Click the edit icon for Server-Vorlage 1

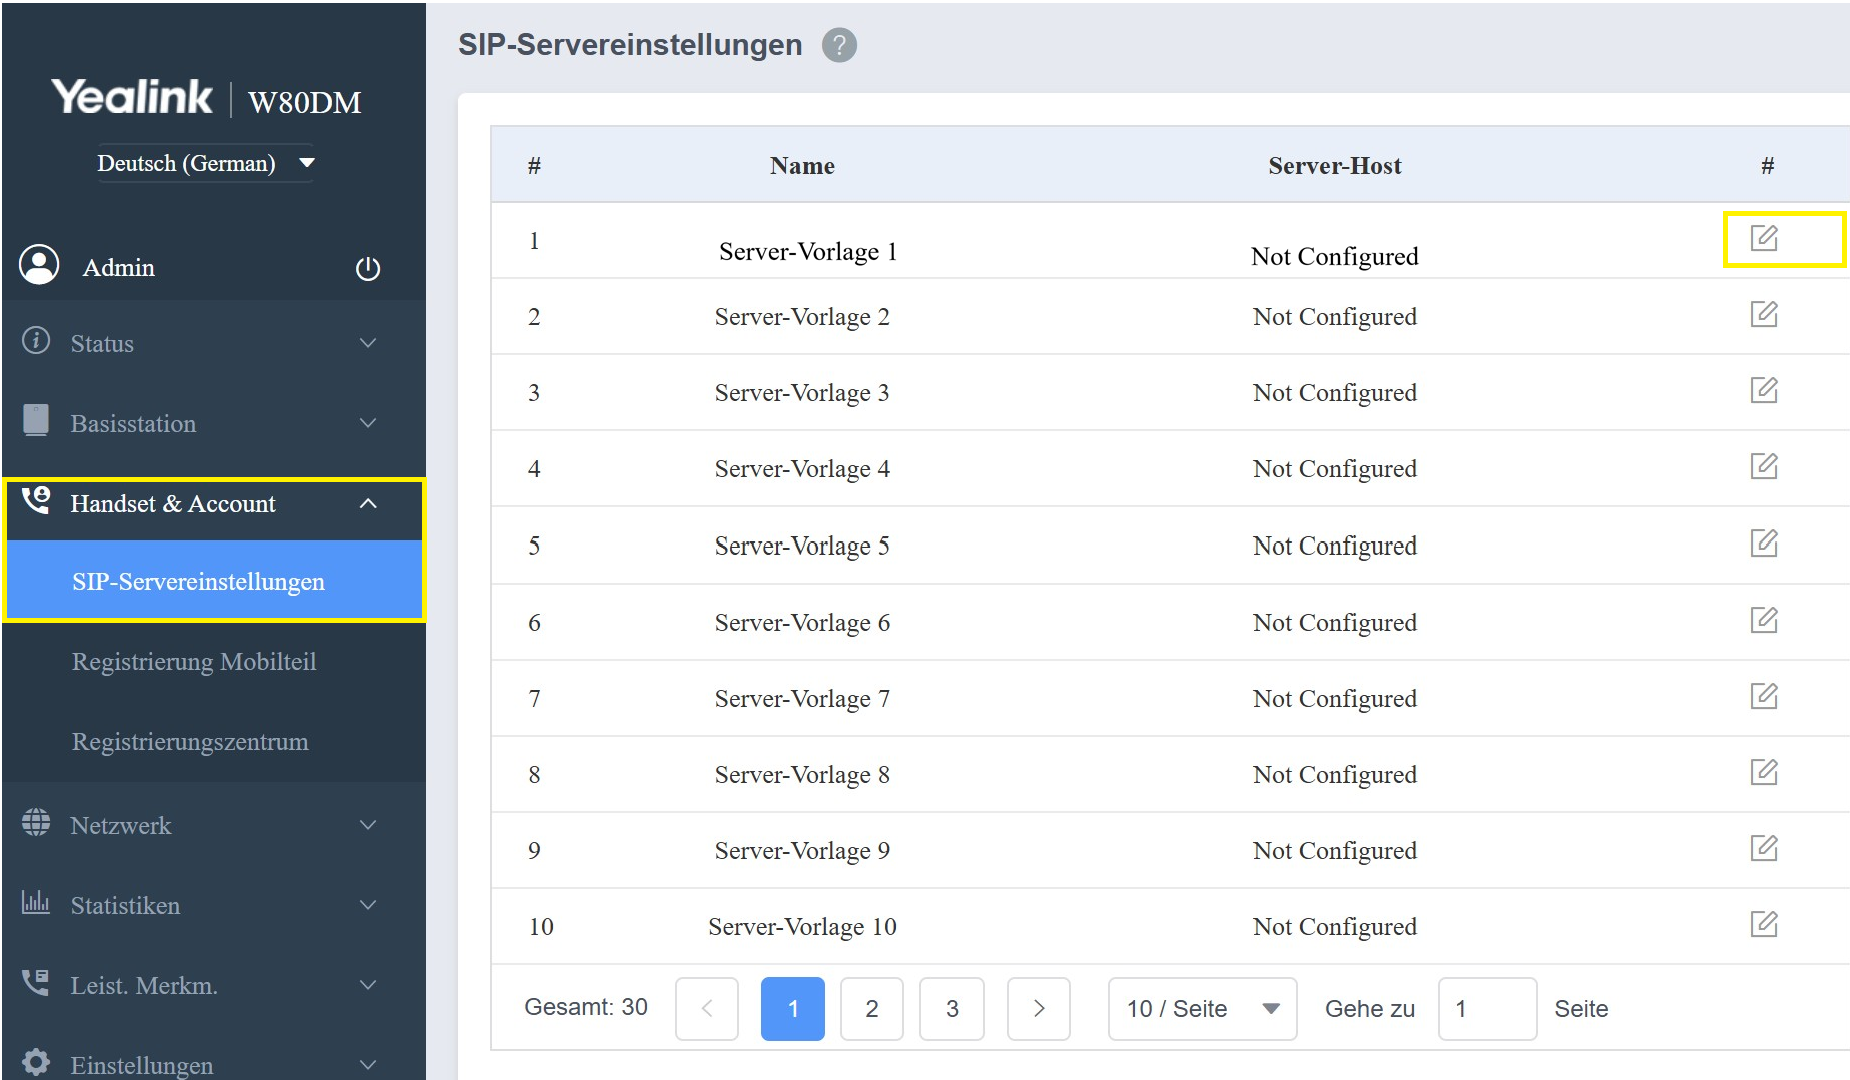(1763, 238)
